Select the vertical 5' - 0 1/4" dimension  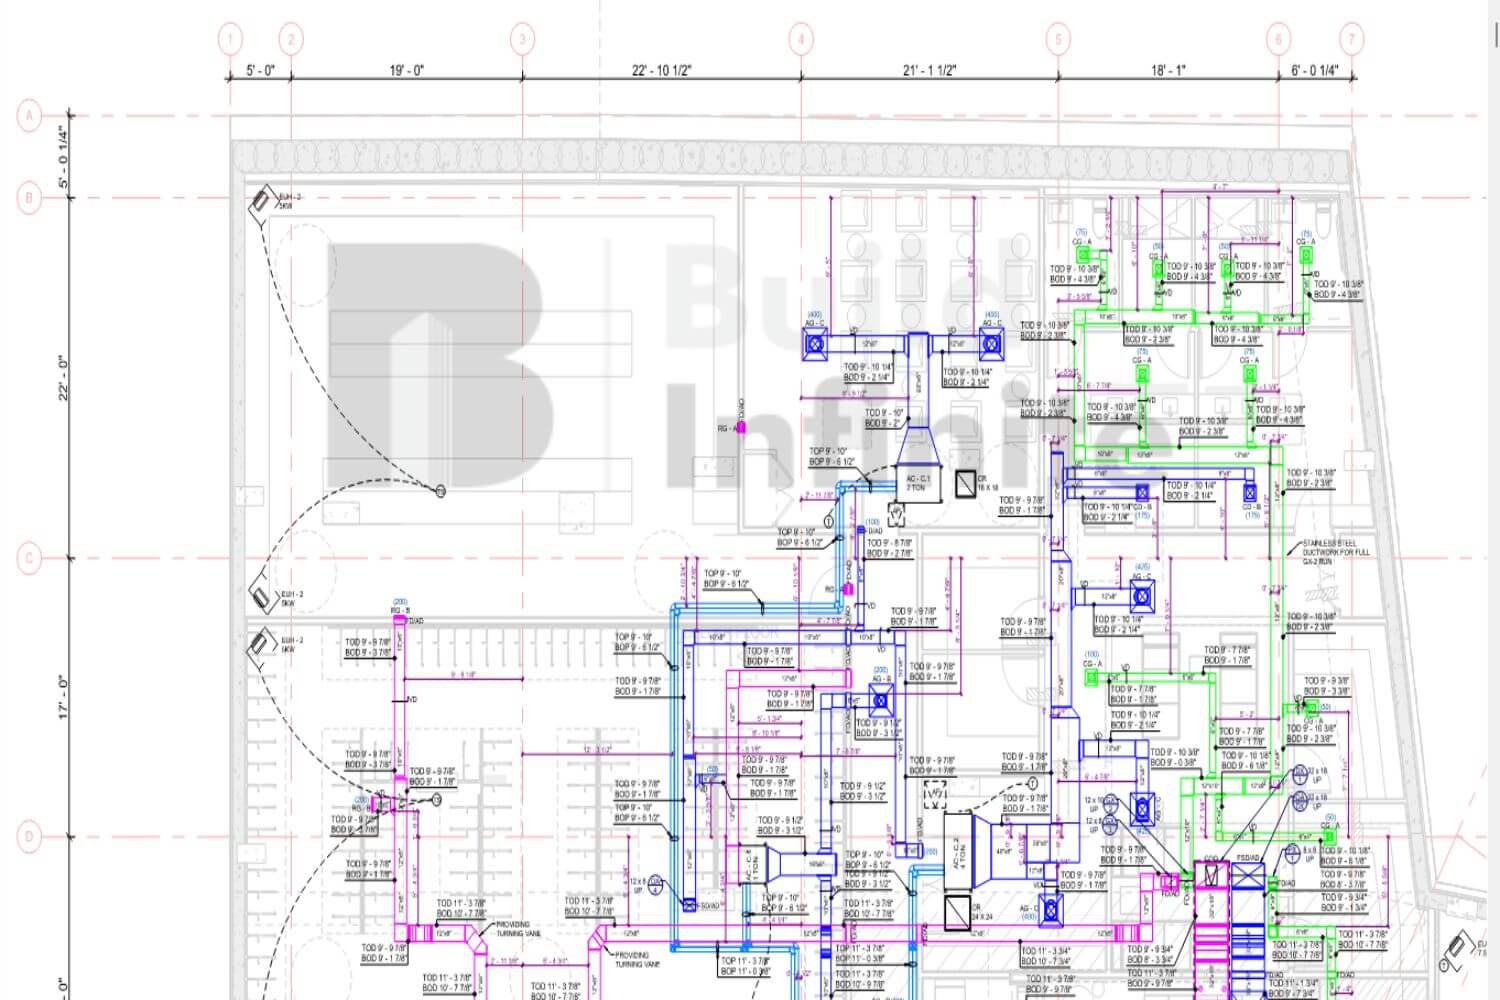[64, 157]
